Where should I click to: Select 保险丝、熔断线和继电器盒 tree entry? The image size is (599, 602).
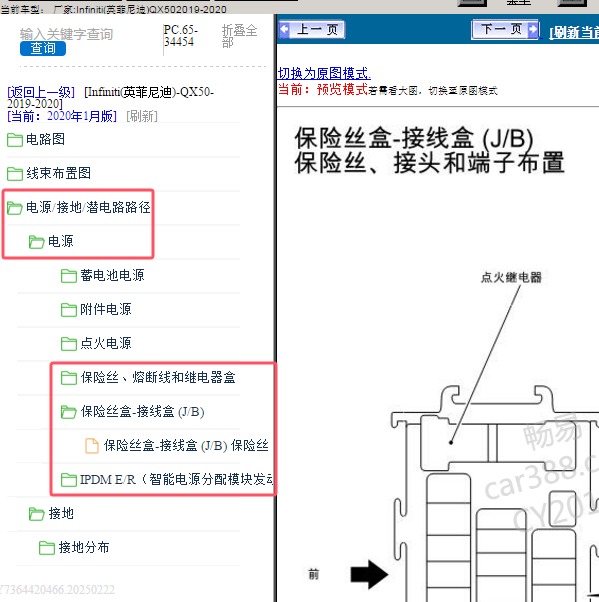pyautogui.click(x=157, y=377)
